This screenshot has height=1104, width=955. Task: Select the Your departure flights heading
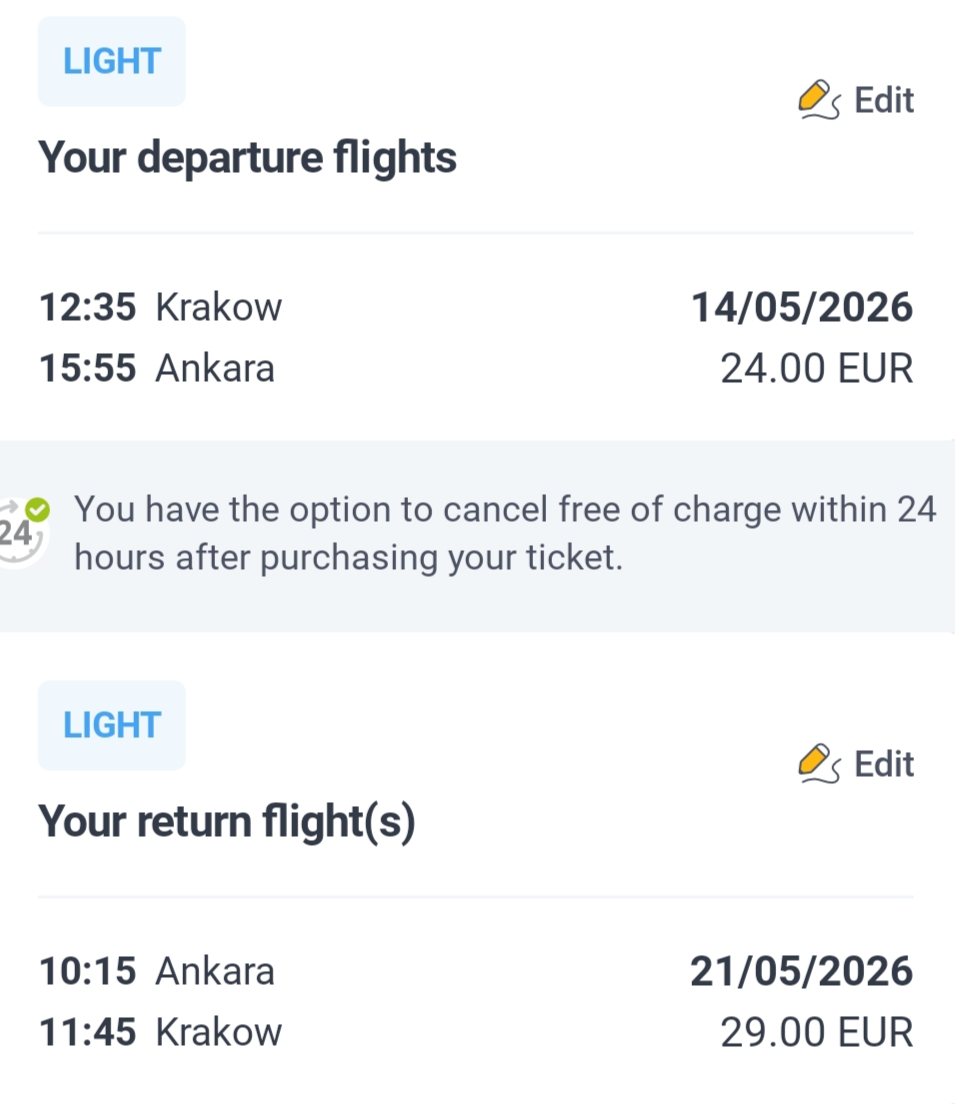(x=247, y=157)
